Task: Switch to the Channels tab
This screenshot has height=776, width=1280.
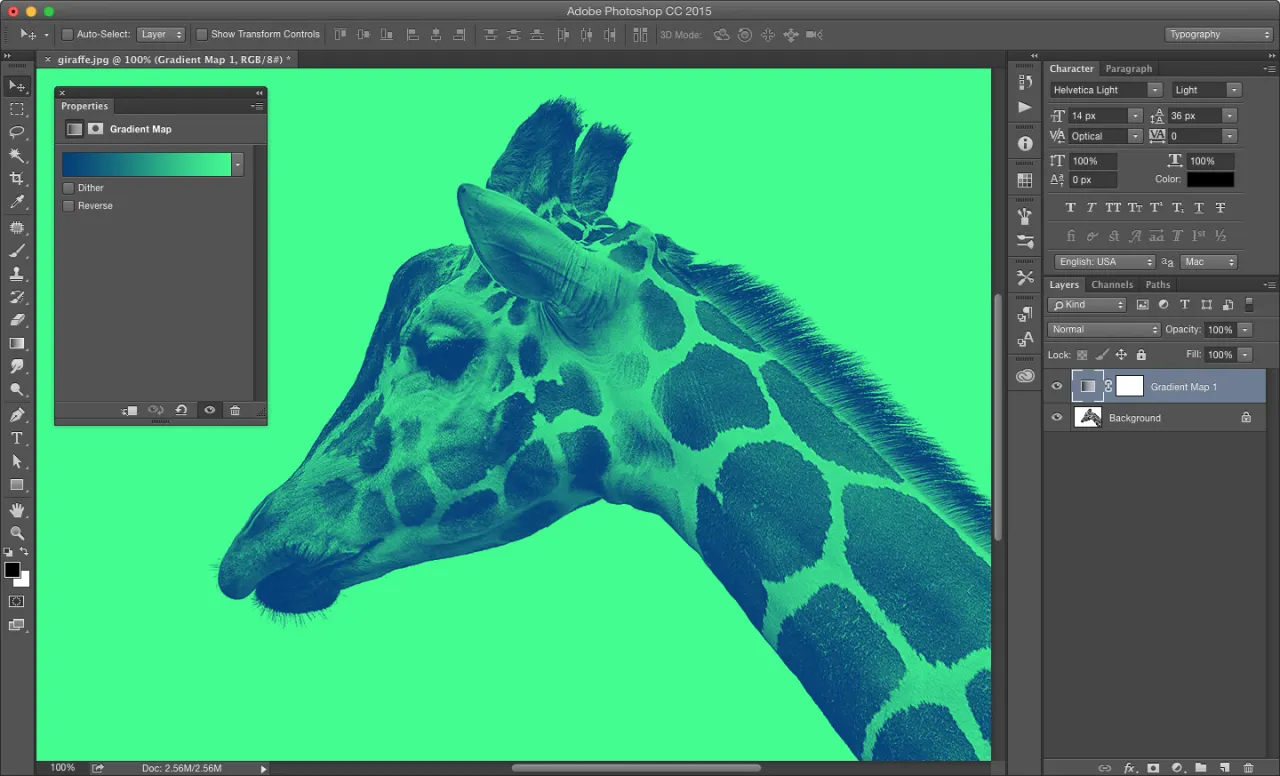Action: coord(1112,284)
